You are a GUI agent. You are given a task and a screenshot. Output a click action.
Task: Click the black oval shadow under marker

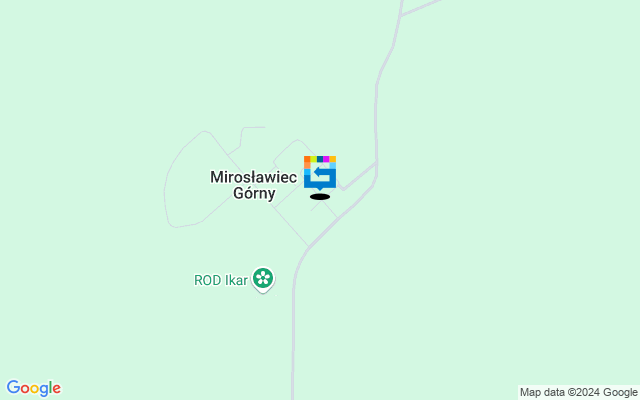coord(320,197)
